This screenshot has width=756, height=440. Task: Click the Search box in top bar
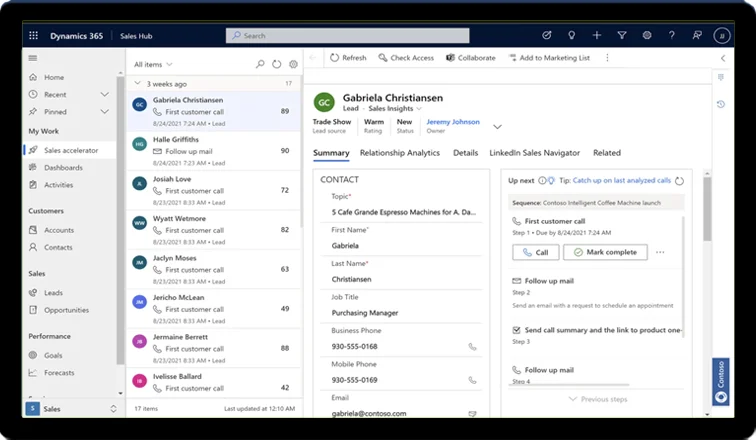click(348, 36)
